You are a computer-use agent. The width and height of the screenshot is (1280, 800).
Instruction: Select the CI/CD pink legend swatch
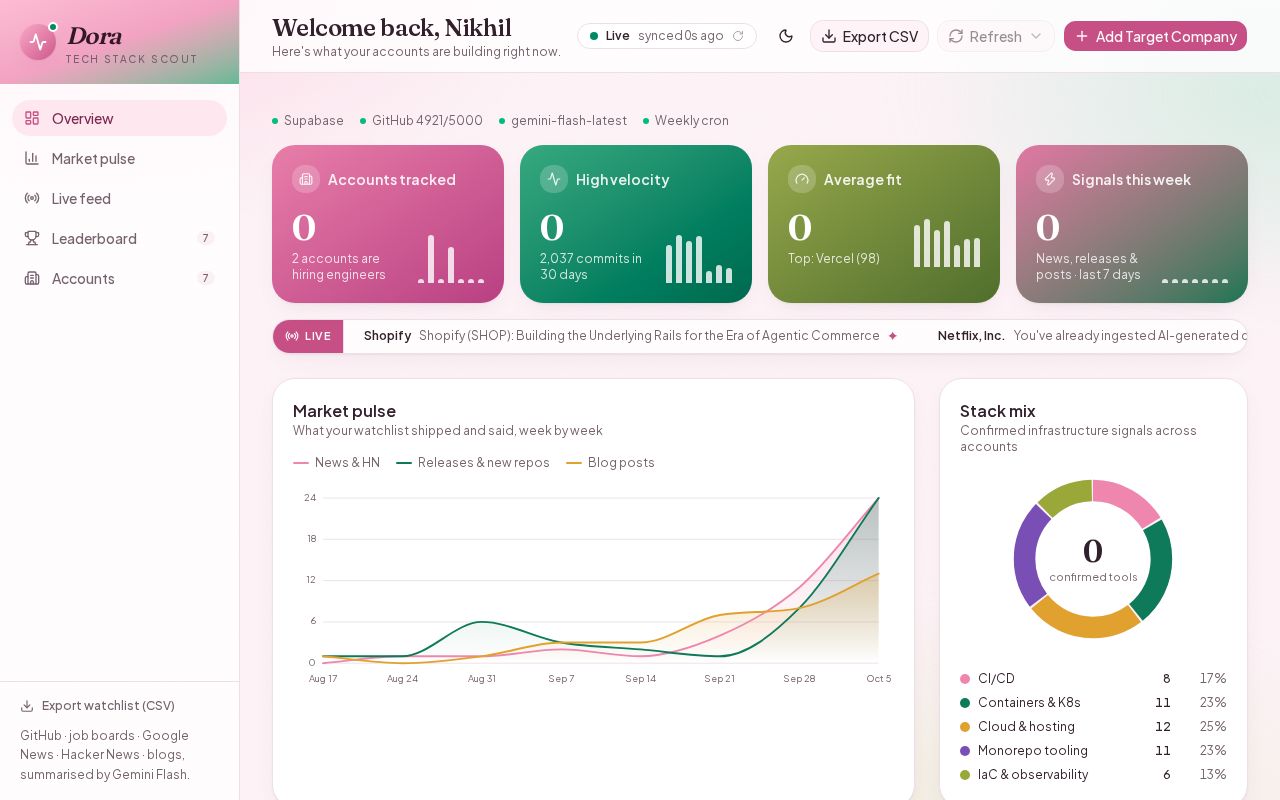(965, 679)
